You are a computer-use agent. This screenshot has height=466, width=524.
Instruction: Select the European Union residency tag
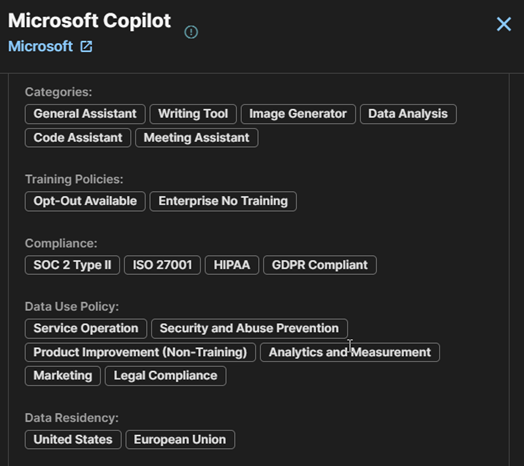click(180, 440)
